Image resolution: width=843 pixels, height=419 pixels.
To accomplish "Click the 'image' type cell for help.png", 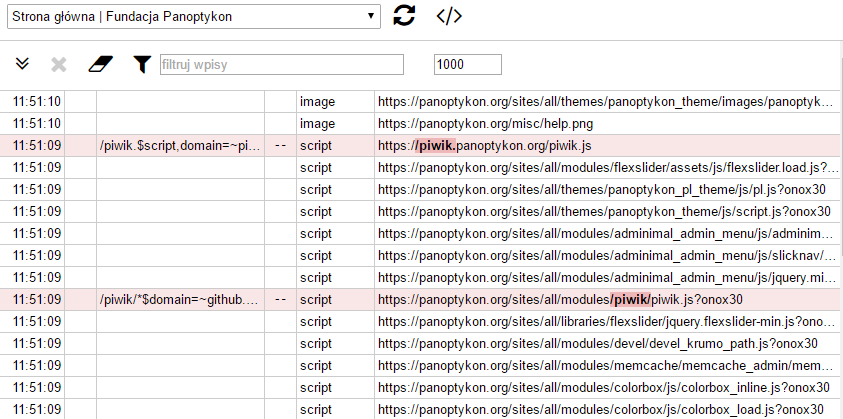I will [x=335, y=124].
